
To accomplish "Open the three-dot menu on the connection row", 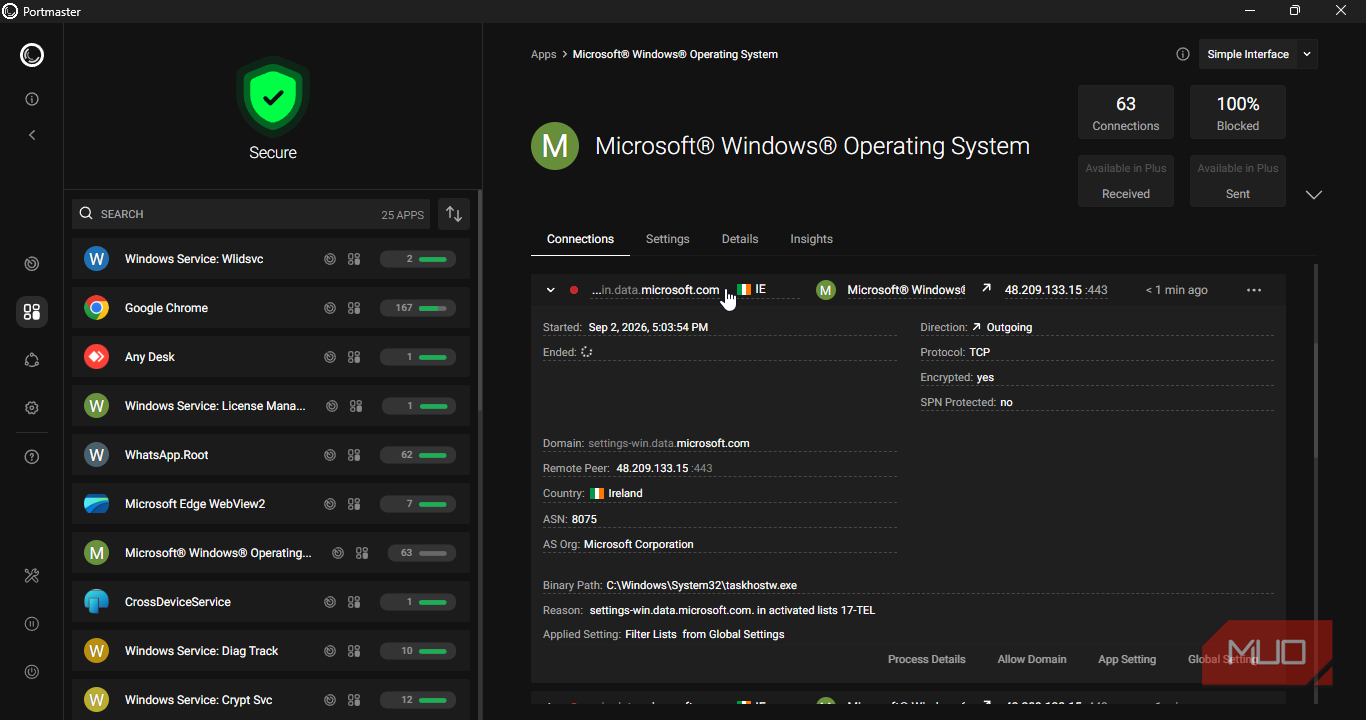I will [1254, 290].
